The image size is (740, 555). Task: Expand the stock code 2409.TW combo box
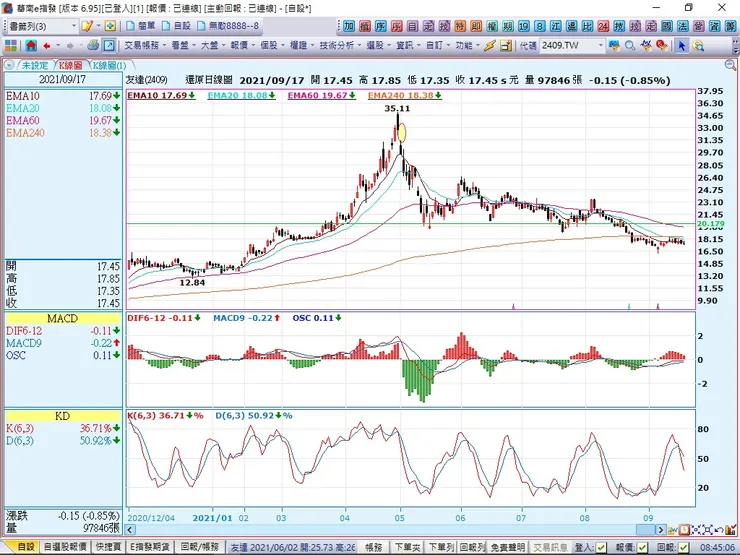pos(601,45)
